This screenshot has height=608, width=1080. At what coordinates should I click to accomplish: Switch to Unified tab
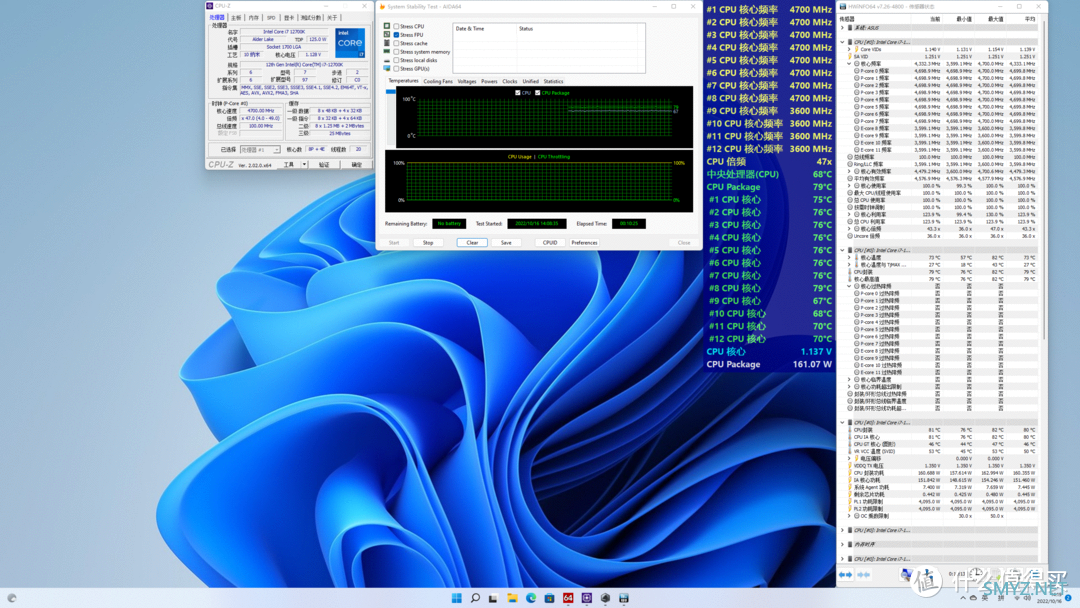tap(530, 81)
